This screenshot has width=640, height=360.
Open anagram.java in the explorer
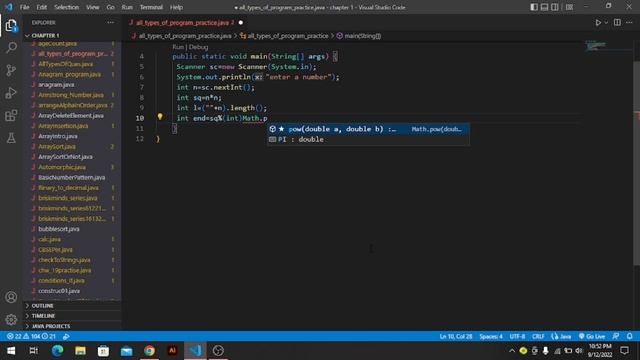pyautogui.click(x=56, y=84)
